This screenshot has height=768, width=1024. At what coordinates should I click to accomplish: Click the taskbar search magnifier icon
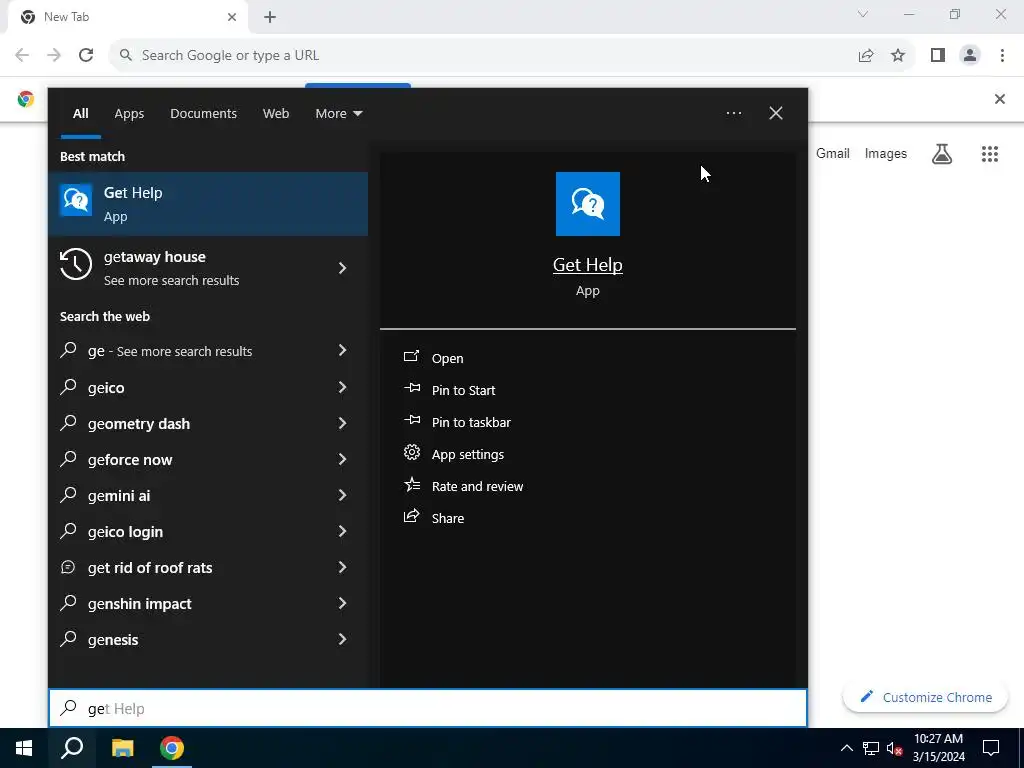point(72,748)
